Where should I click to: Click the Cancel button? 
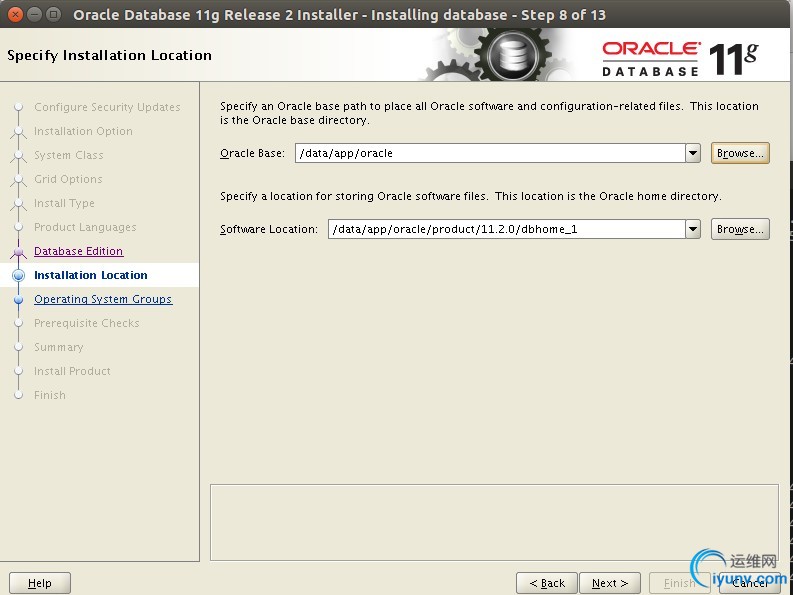750,583
